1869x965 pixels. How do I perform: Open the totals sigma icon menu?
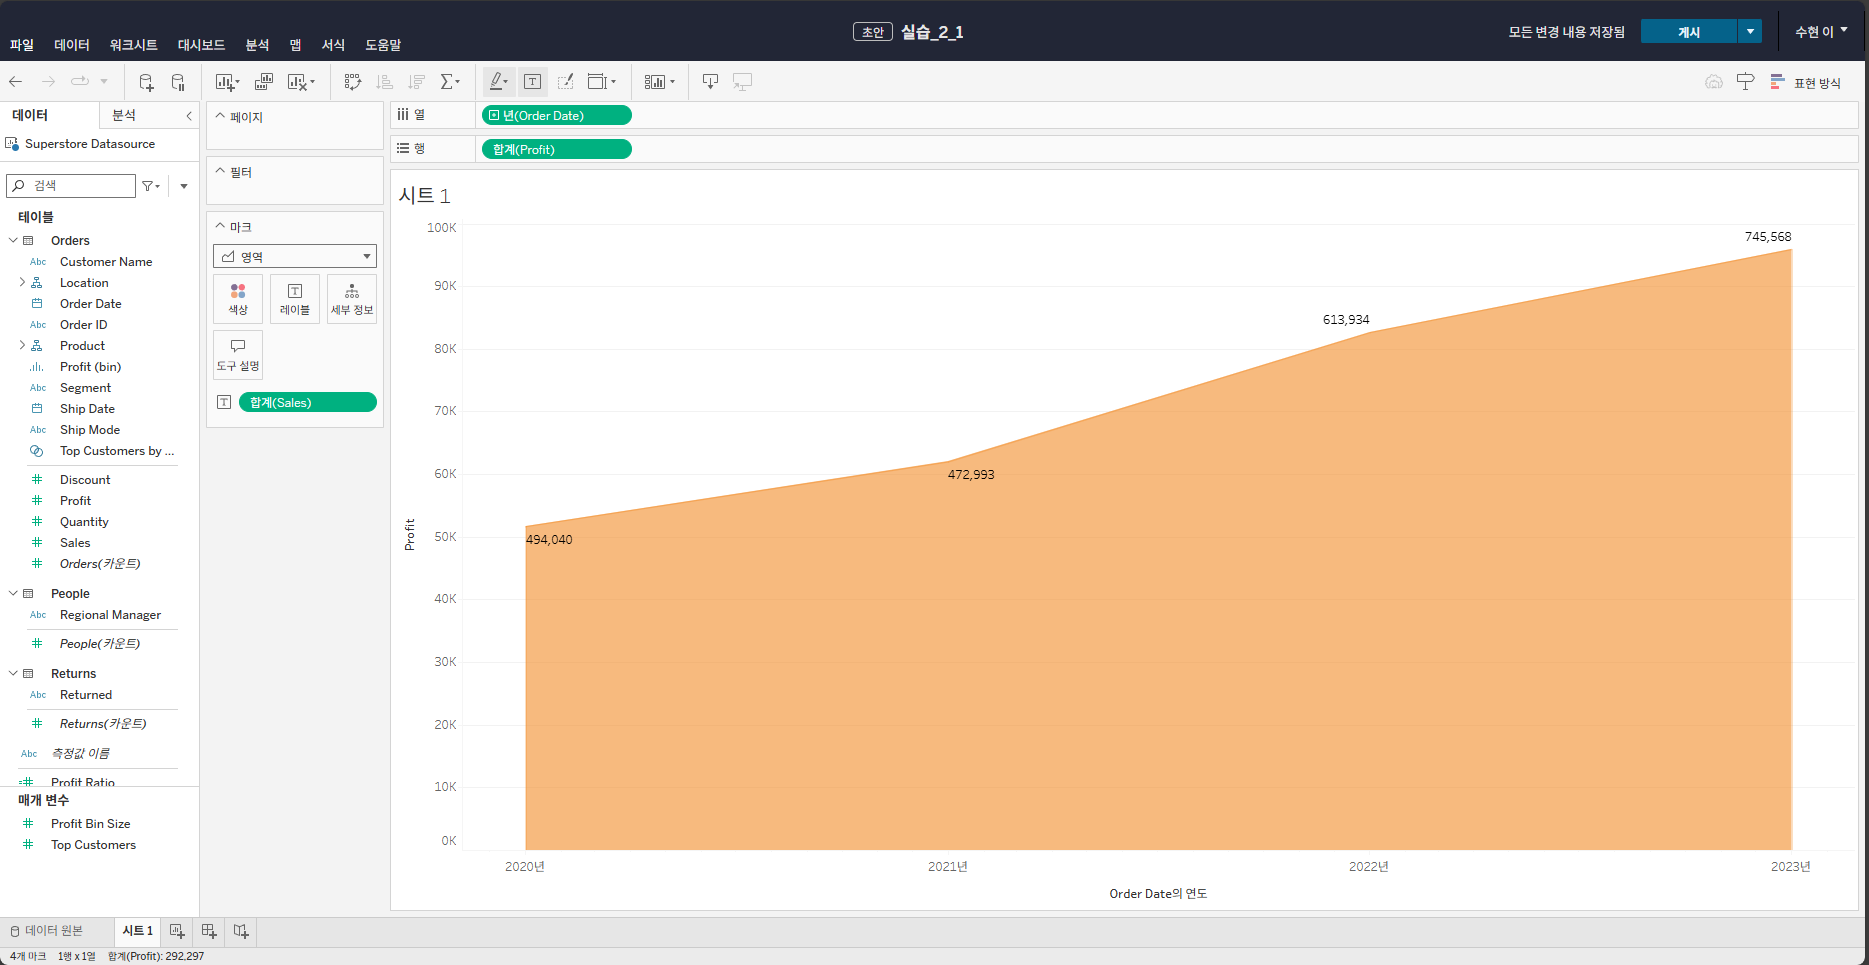450,82
